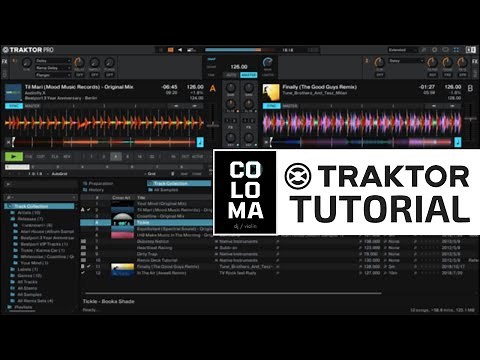Toggle SYNC on deck A

click(14, 106)
